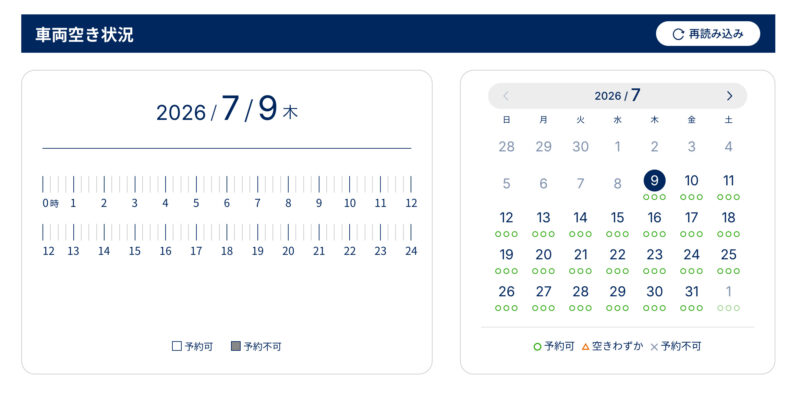Click the 再読み込み reload button
The width and height of the screenshot is (800, 396).
[708, 34]
